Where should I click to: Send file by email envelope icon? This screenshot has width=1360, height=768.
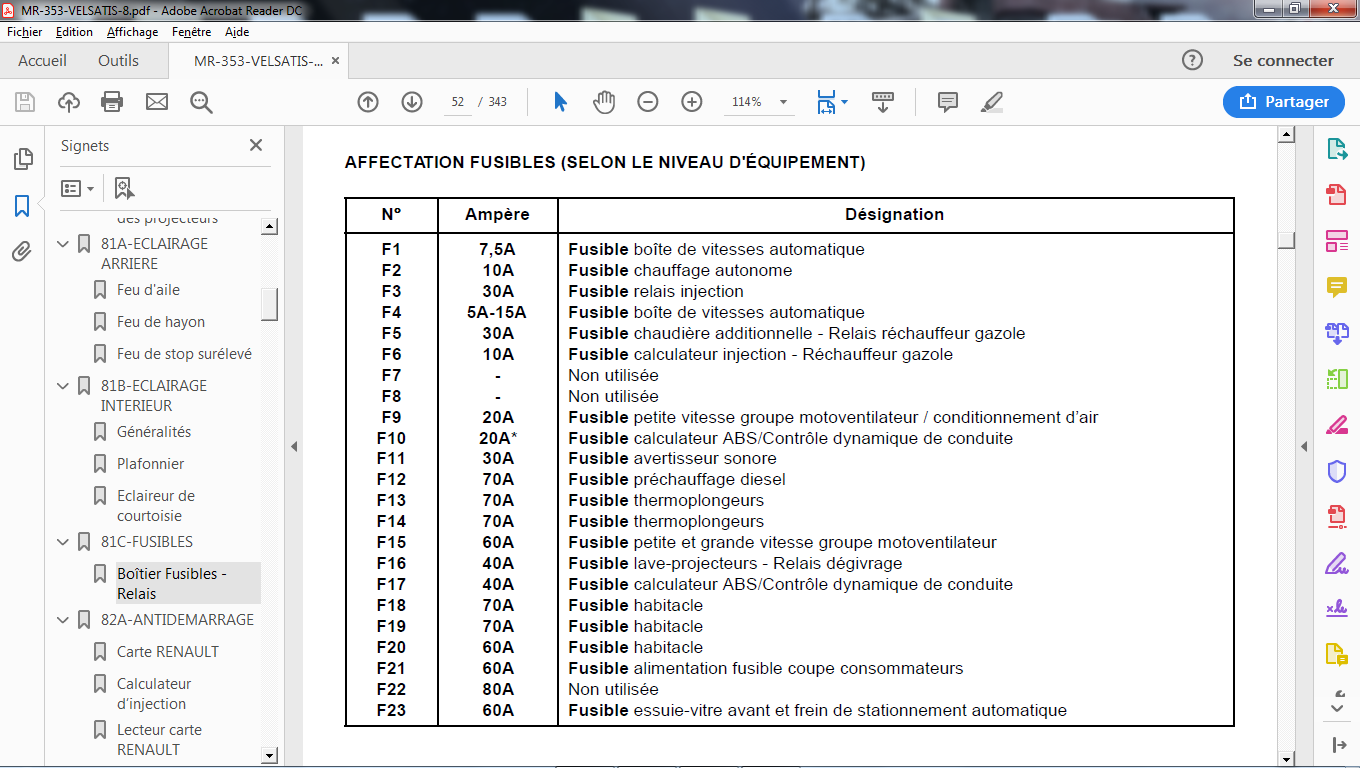point(157,102)
